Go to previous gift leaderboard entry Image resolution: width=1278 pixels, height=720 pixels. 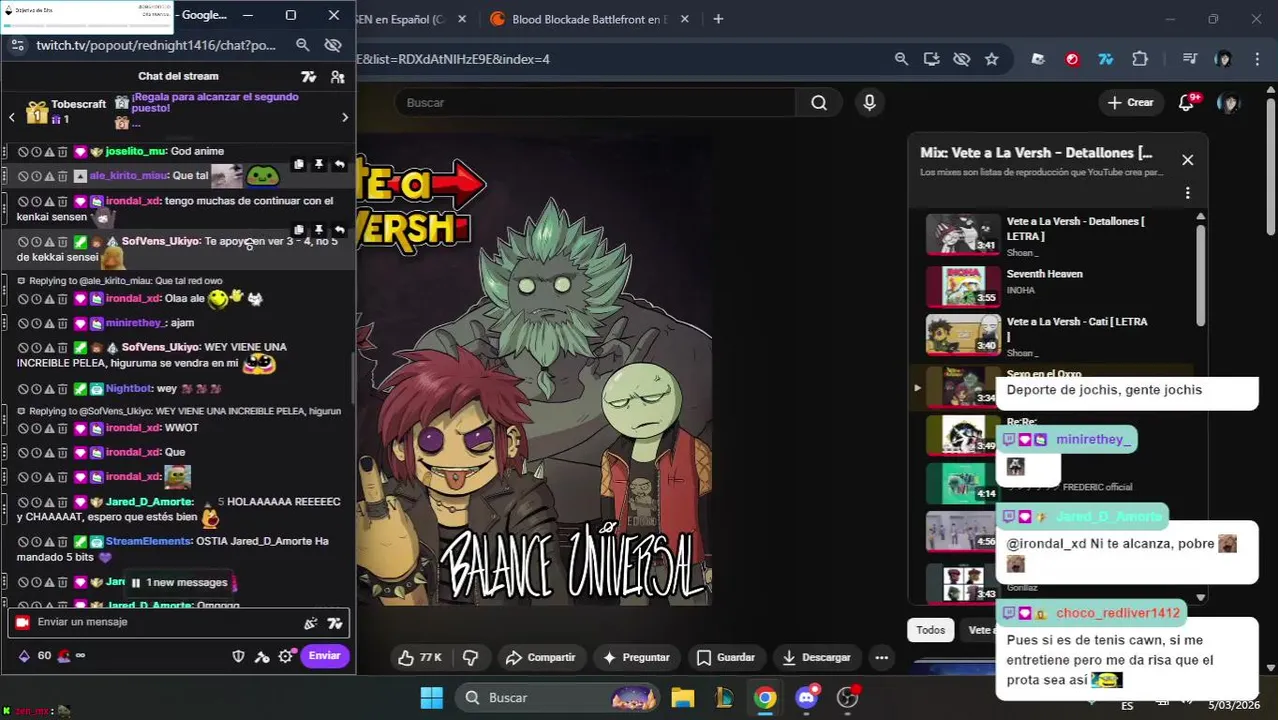click(x=12, y=118)
